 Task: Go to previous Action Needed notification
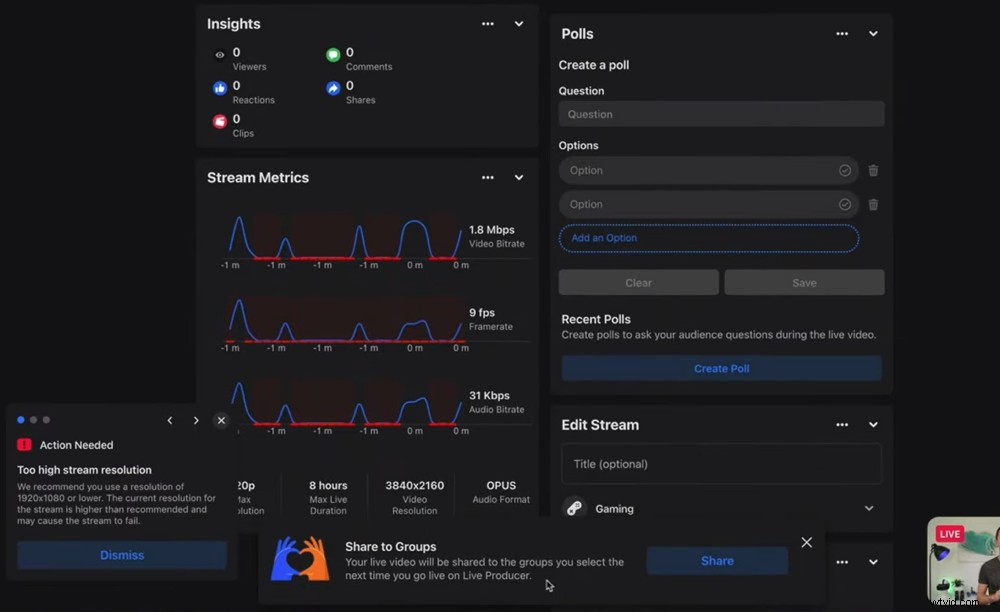pos(170,421)
